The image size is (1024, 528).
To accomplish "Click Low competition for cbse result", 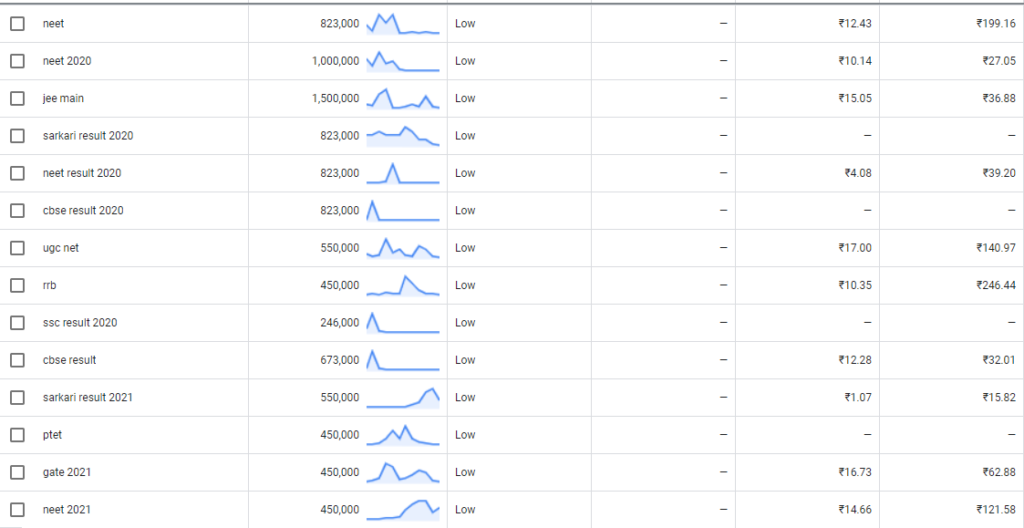I will pos(465,360).
